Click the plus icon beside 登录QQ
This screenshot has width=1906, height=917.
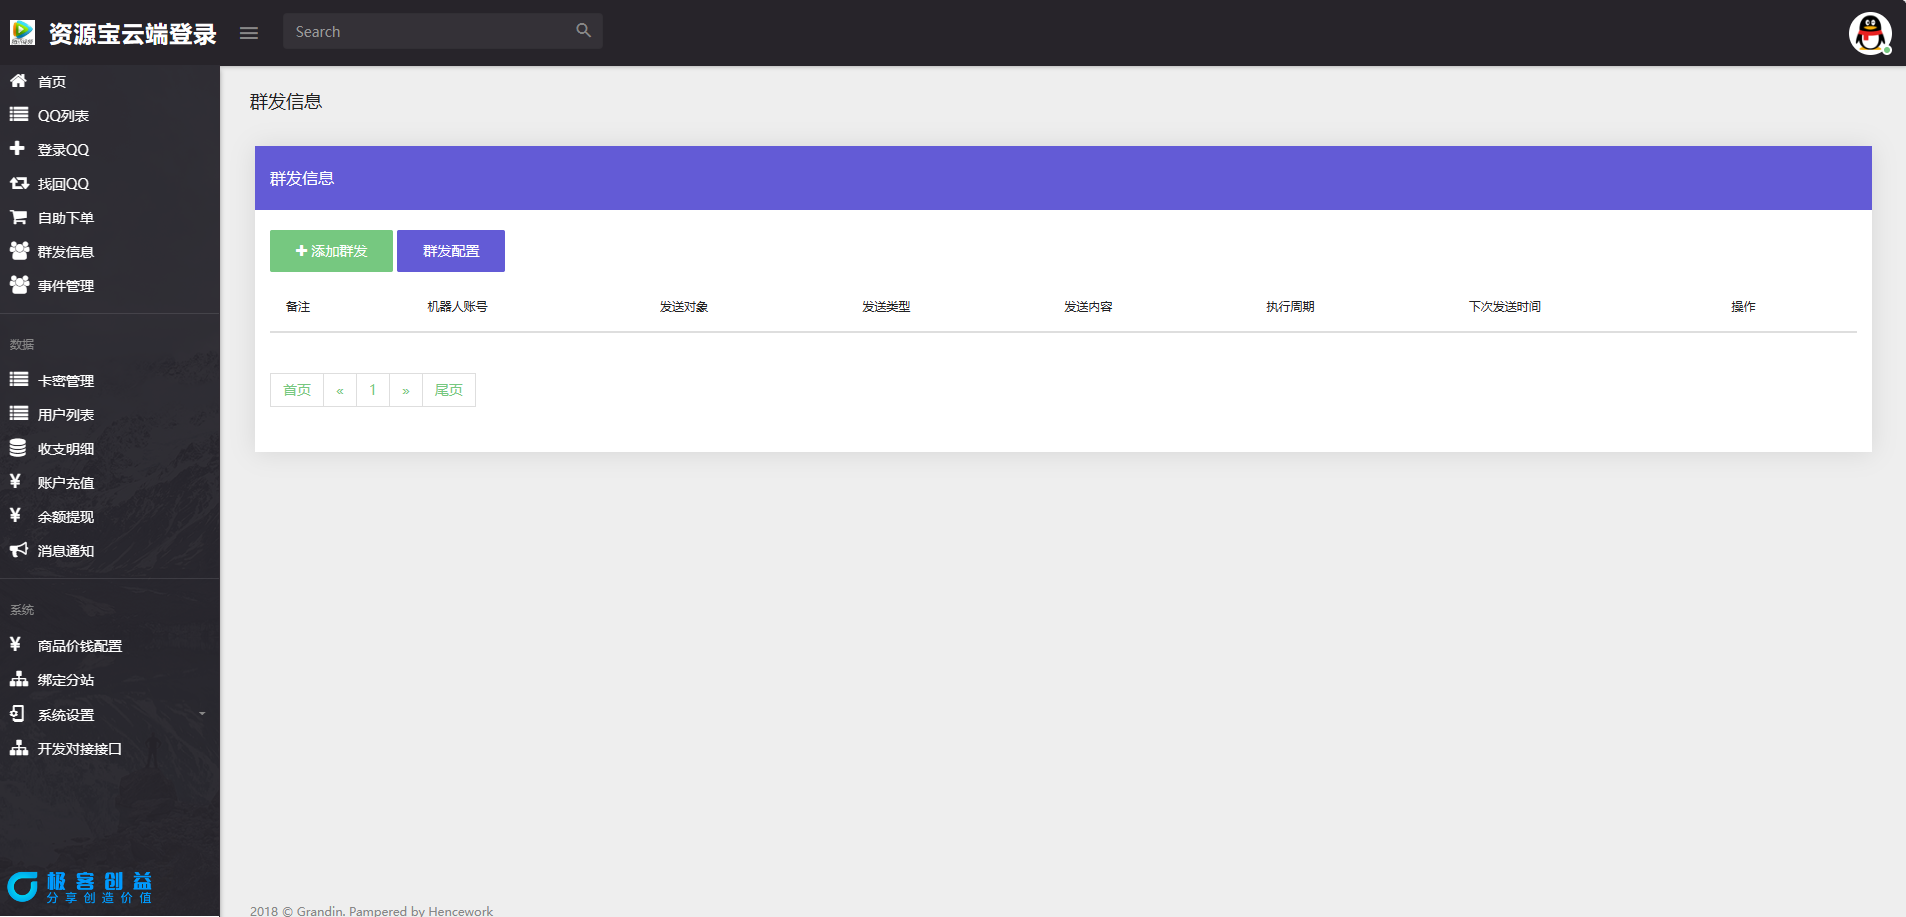17,149
